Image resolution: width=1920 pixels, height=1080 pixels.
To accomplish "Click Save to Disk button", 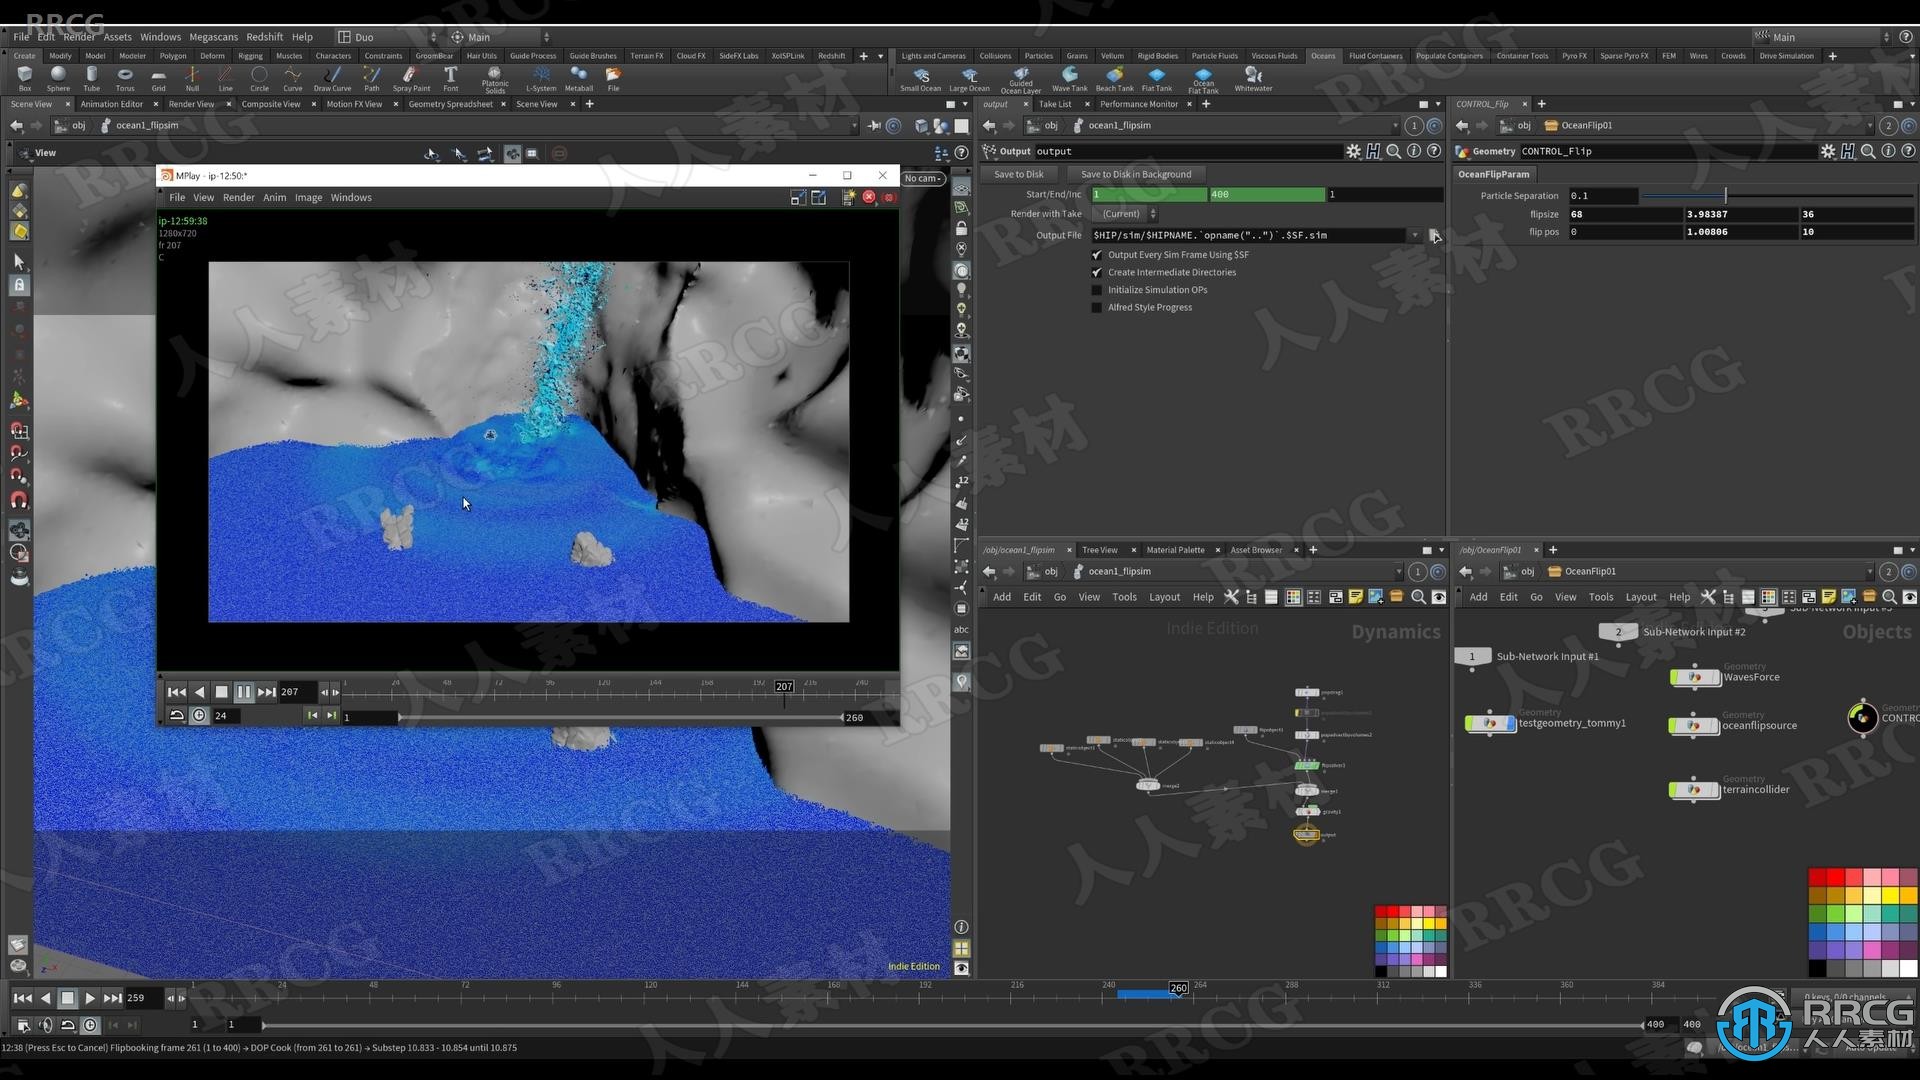I will pyautogui.click(x=1018, y=174).
